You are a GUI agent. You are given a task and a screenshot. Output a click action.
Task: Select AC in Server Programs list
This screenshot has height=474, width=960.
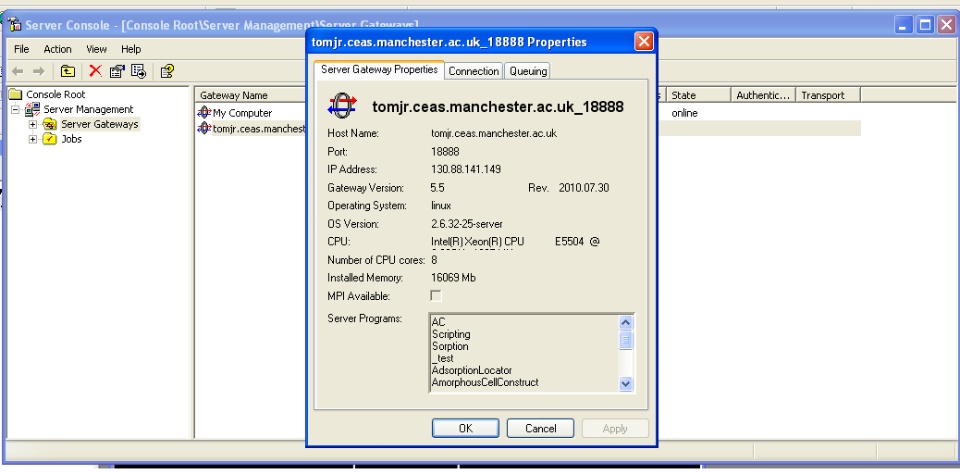438,322
